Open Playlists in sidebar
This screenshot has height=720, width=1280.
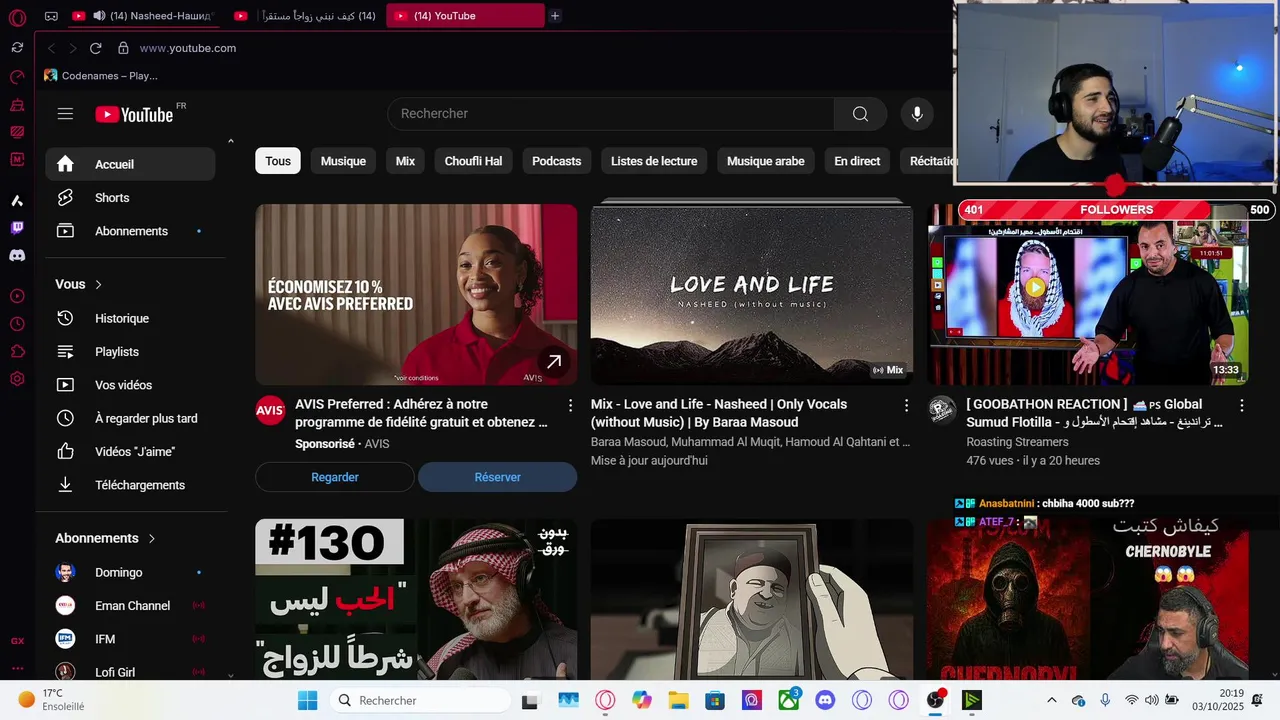click(130, 352)
